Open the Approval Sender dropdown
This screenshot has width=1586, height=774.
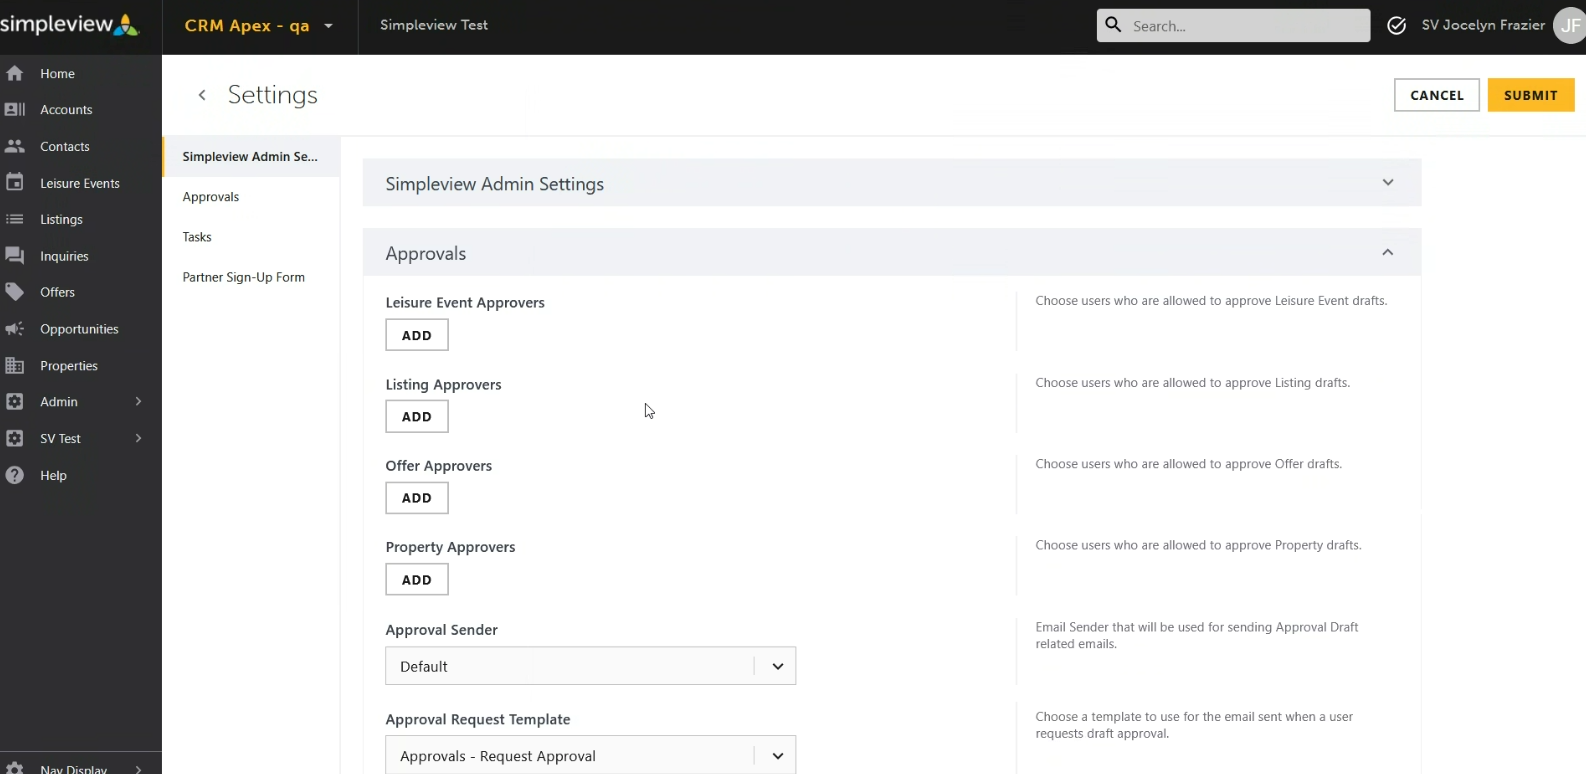coord(591,666)
